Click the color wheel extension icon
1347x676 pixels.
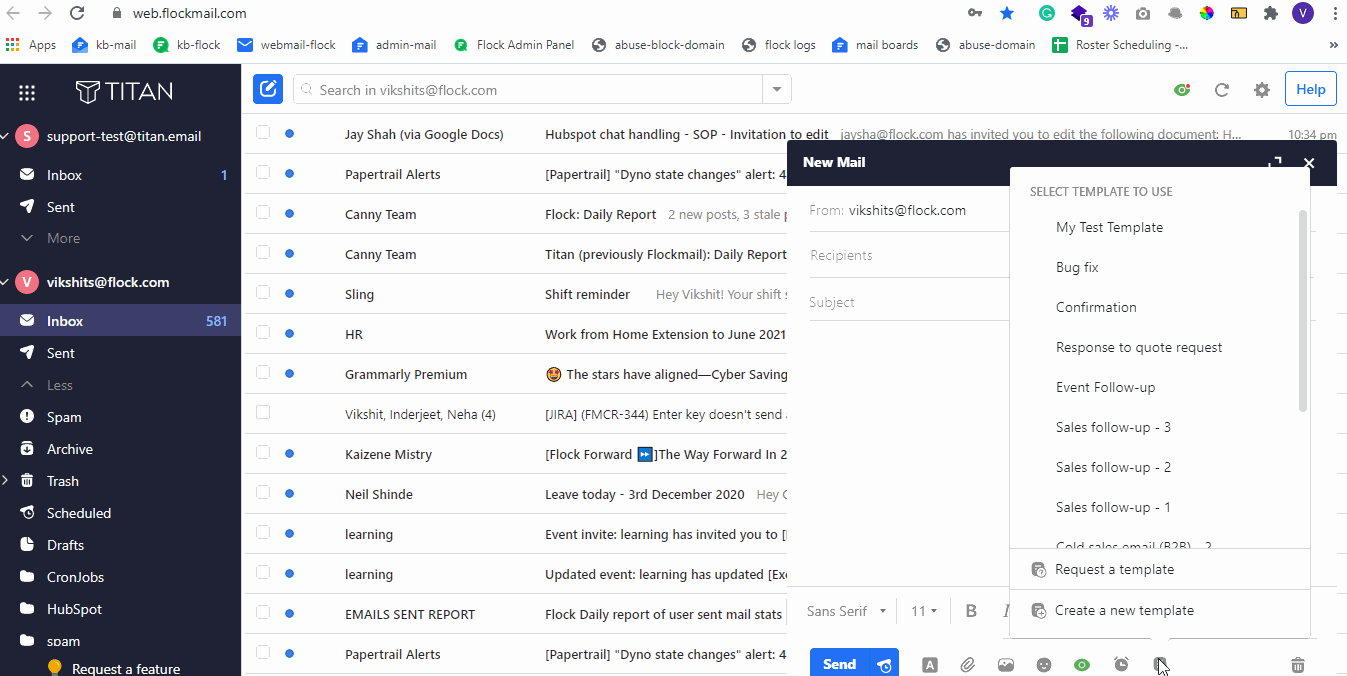(x=1207, y=13)
